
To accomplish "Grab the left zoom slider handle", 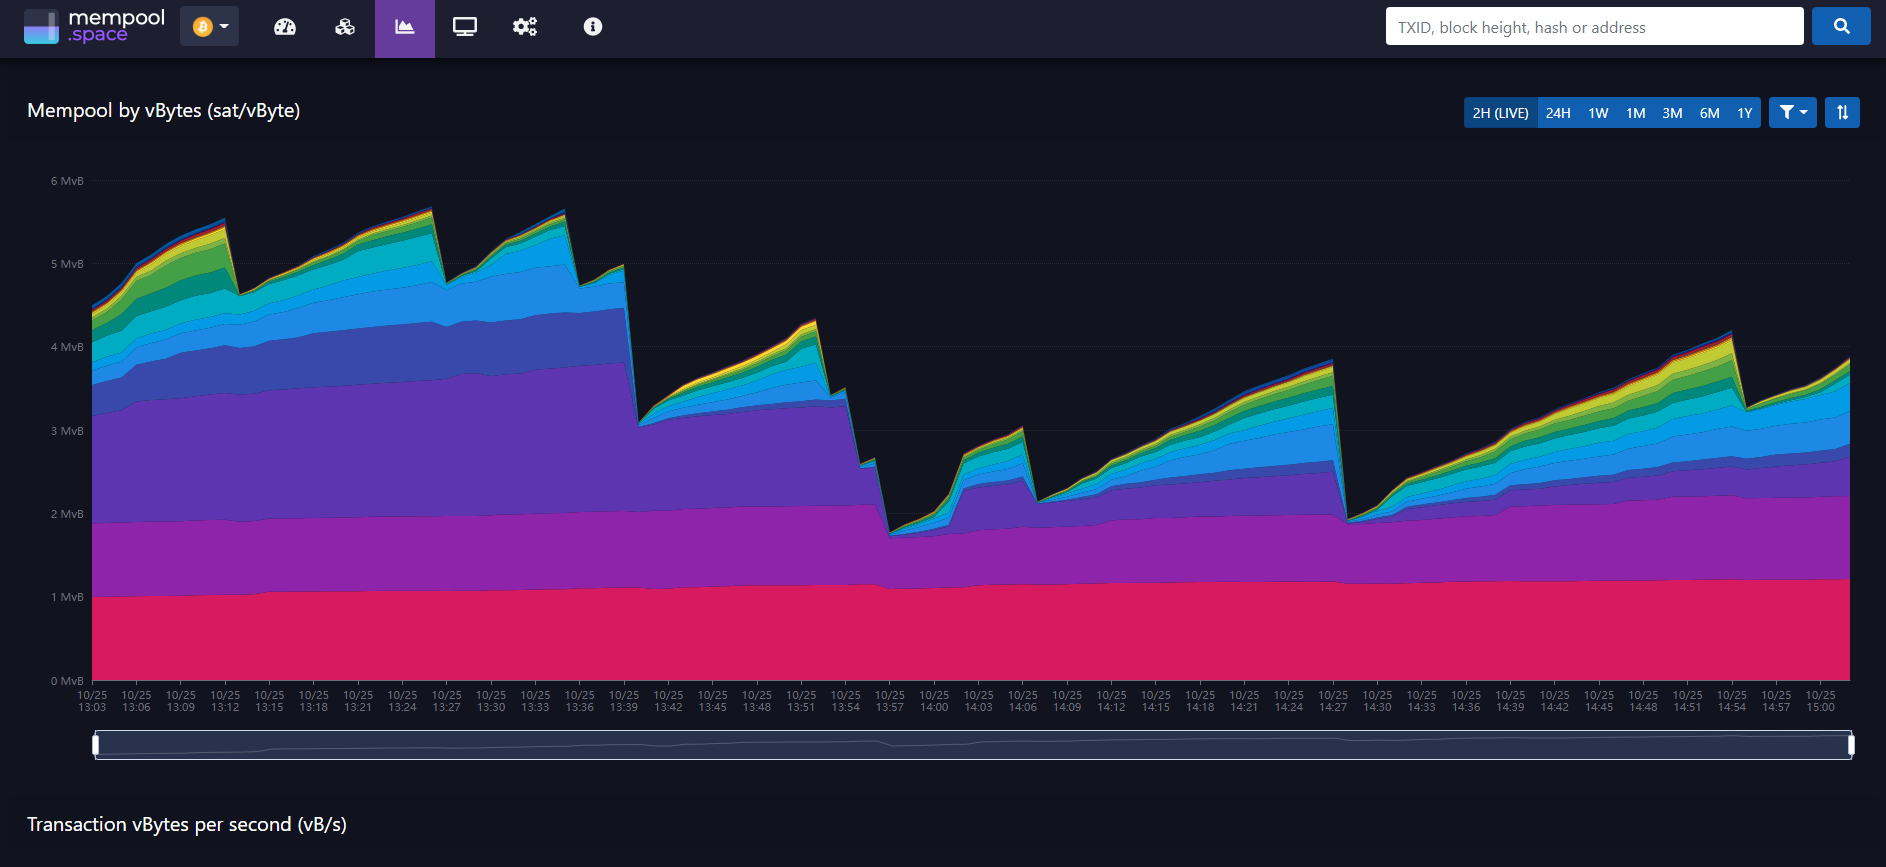I will [x=96, y=744].
